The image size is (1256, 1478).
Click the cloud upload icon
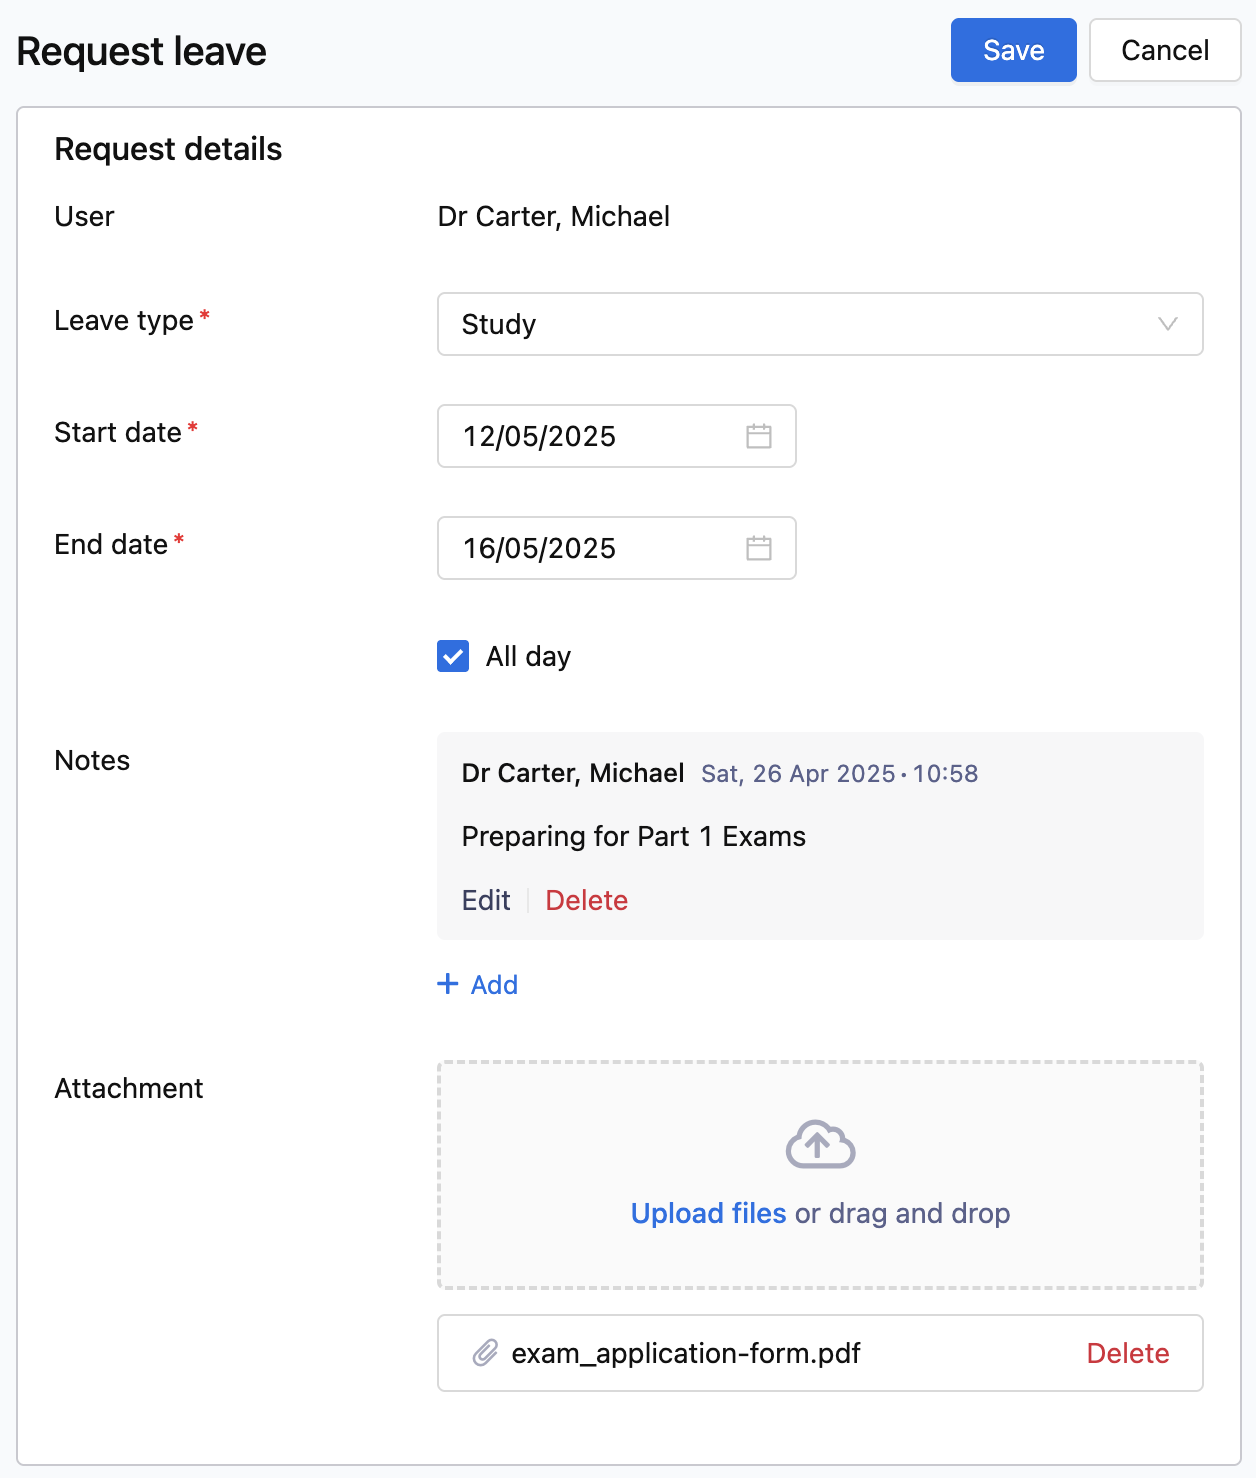tap(820, 1145)
